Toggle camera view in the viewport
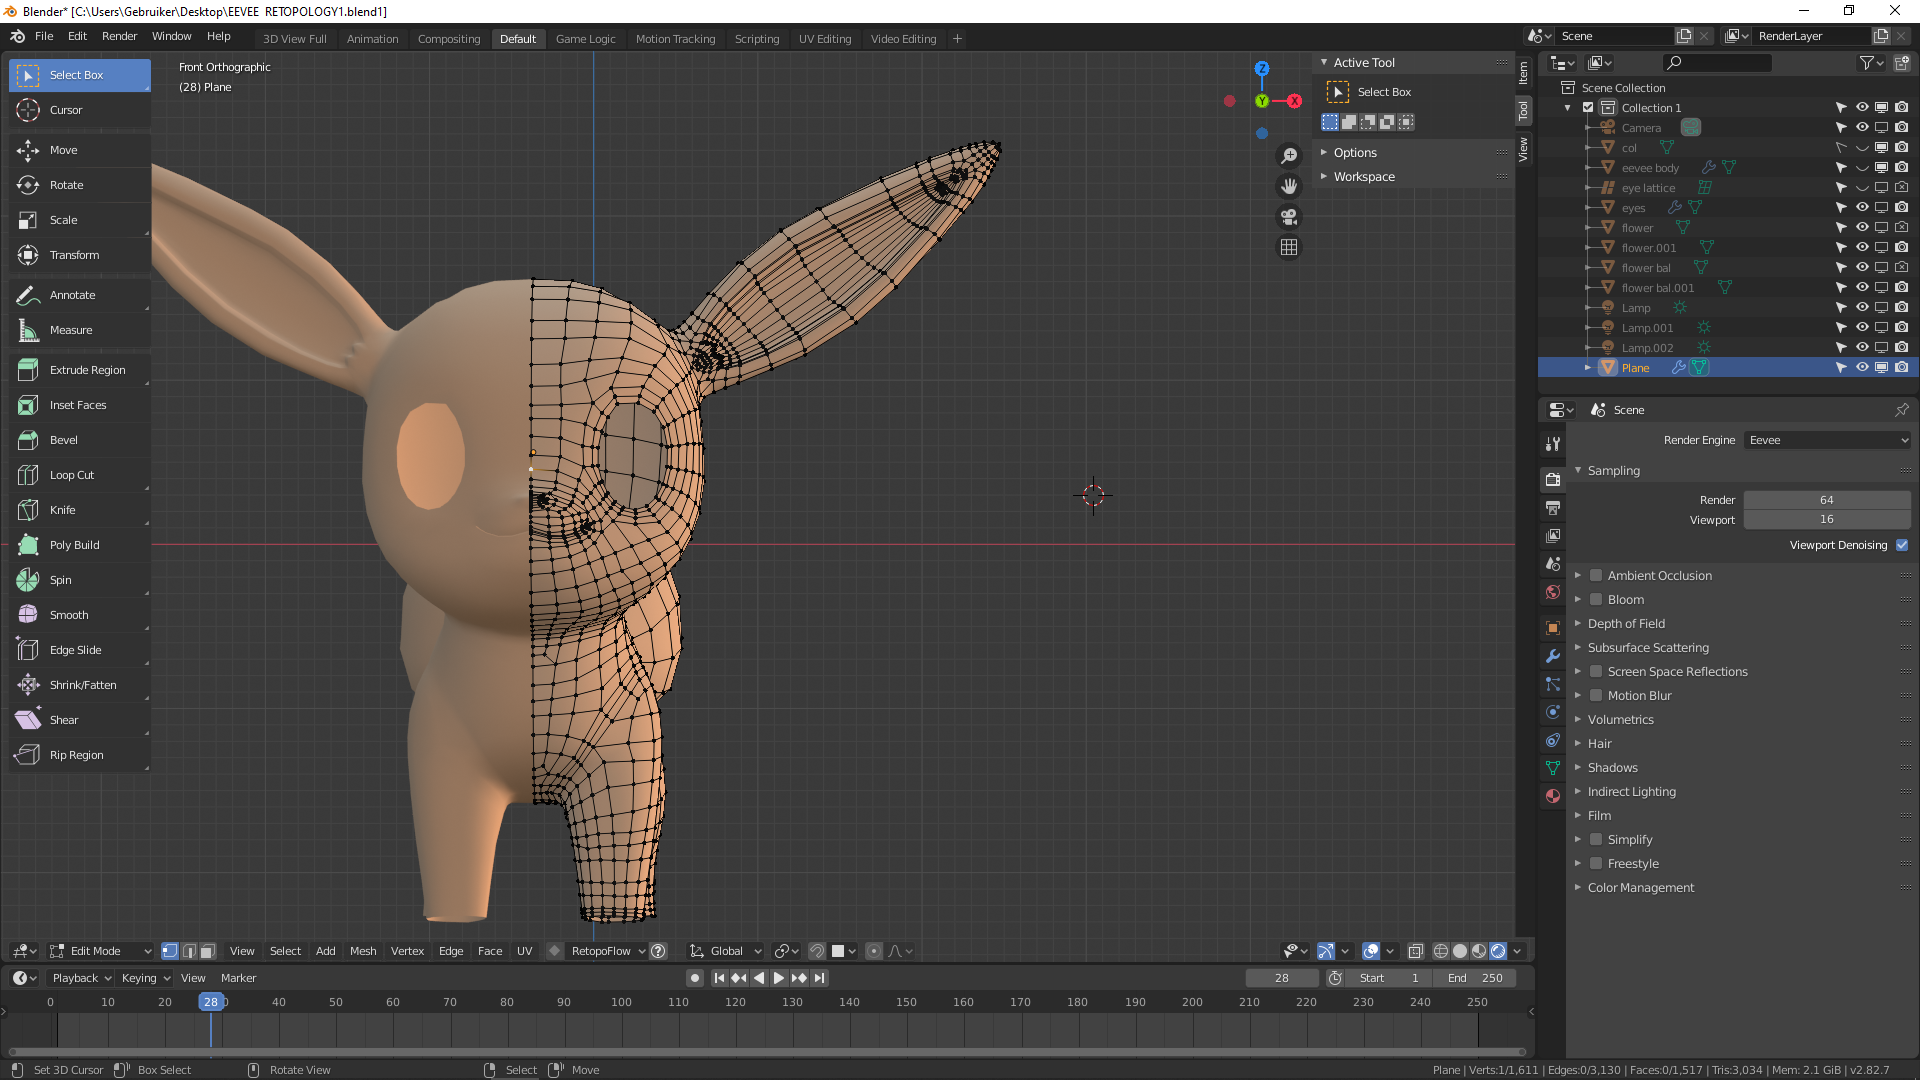 pos(1289,217)
